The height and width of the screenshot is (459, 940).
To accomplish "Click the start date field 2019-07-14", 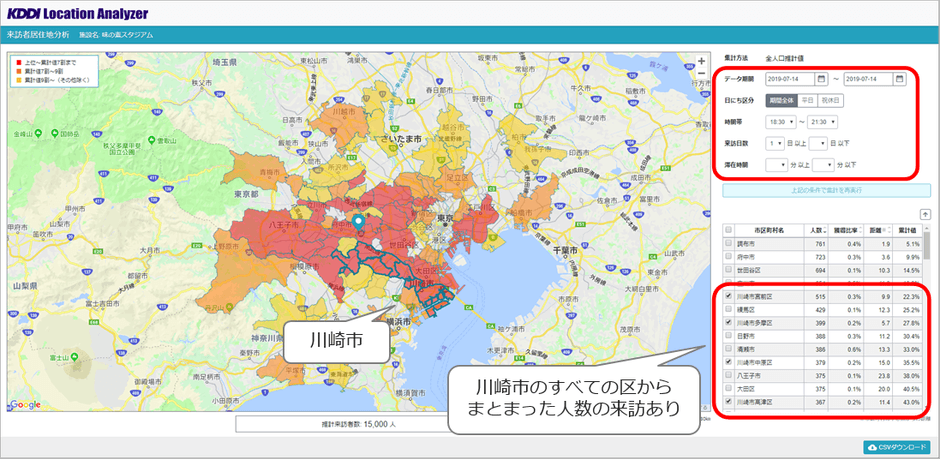I will tap(792, 79).
